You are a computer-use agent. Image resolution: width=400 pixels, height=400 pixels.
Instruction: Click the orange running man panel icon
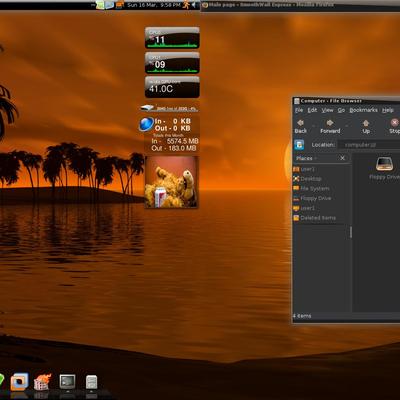coord(186,5)
